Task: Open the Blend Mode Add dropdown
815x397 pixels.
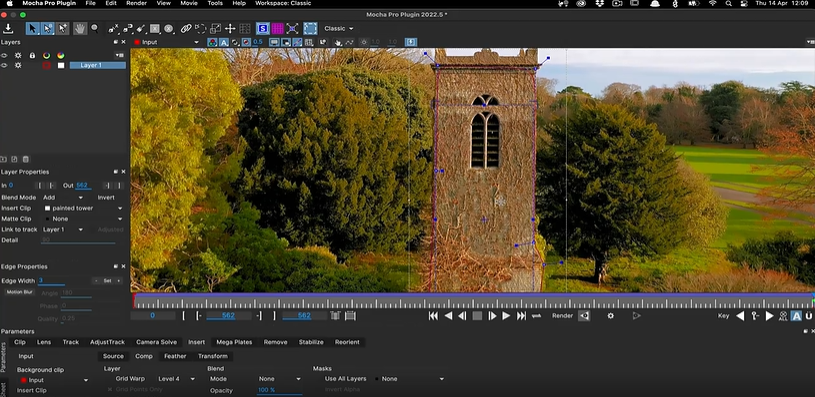Action: [63, 197]
